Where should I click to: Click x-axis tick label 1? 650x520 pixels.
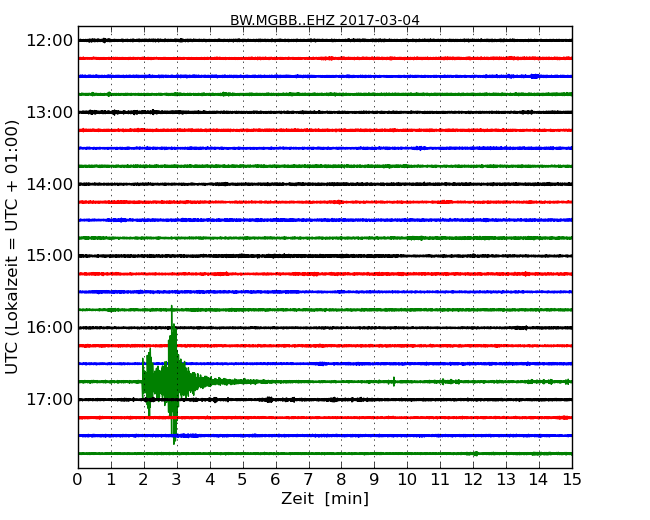(111, 480)
